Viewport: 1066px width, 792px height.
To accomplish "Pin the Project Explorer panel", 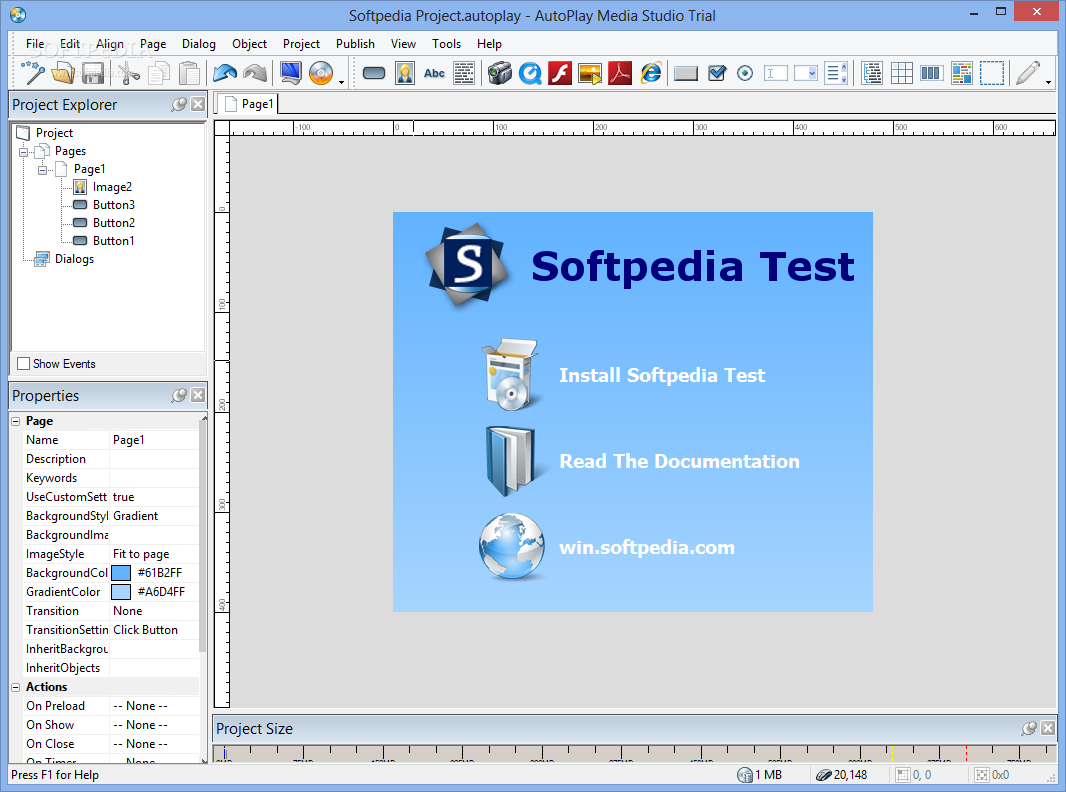I will pyautogui.click(x=179, y=104).
